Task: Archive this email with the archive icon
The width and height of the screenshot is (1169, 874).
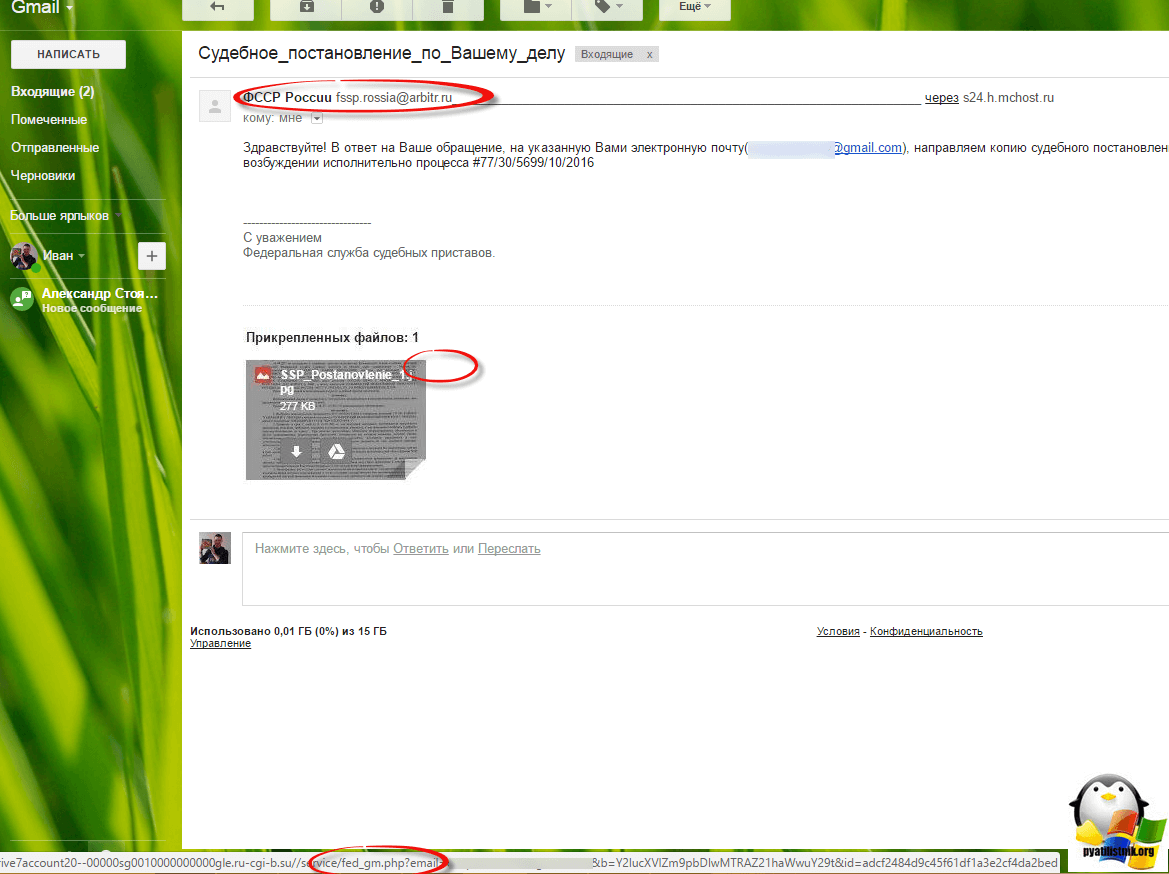Action: tap(306, 8)
